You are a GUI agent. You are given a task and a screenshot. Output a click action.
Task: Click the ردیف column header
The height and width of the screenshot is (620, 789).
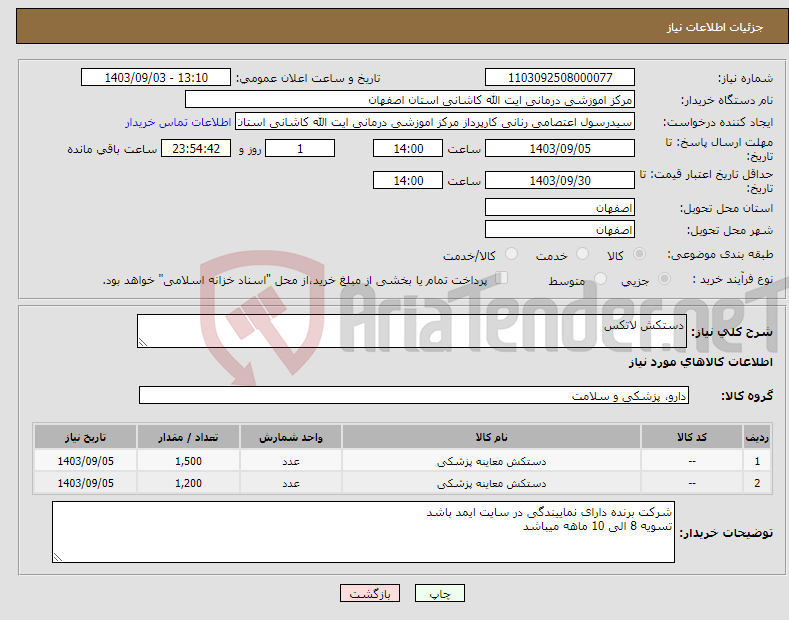(757, 437)
